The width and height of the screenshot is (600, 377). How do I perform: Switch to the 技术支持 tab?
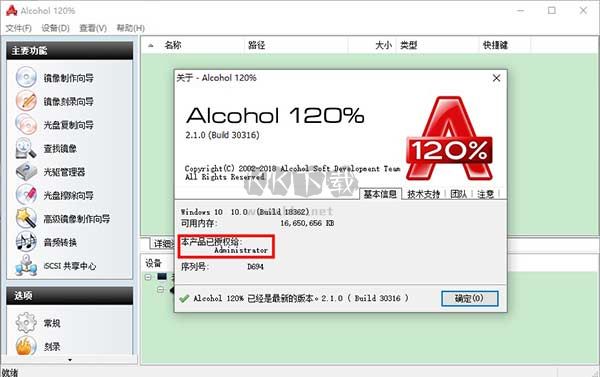point(424,194)
